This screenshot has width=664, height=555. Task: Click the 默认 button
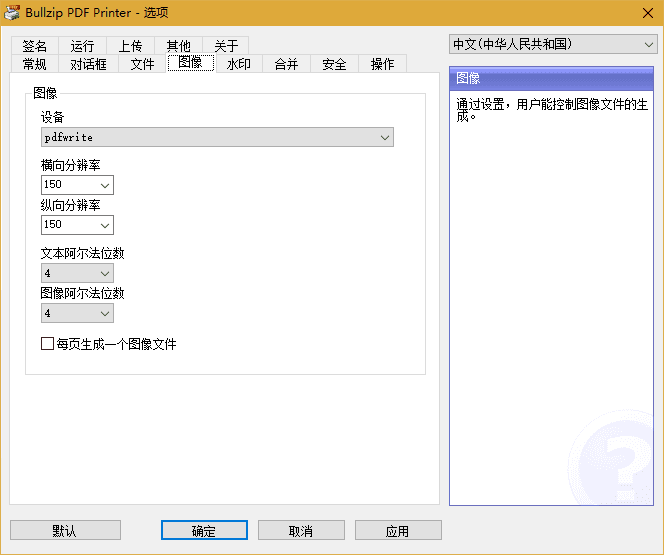65,530
